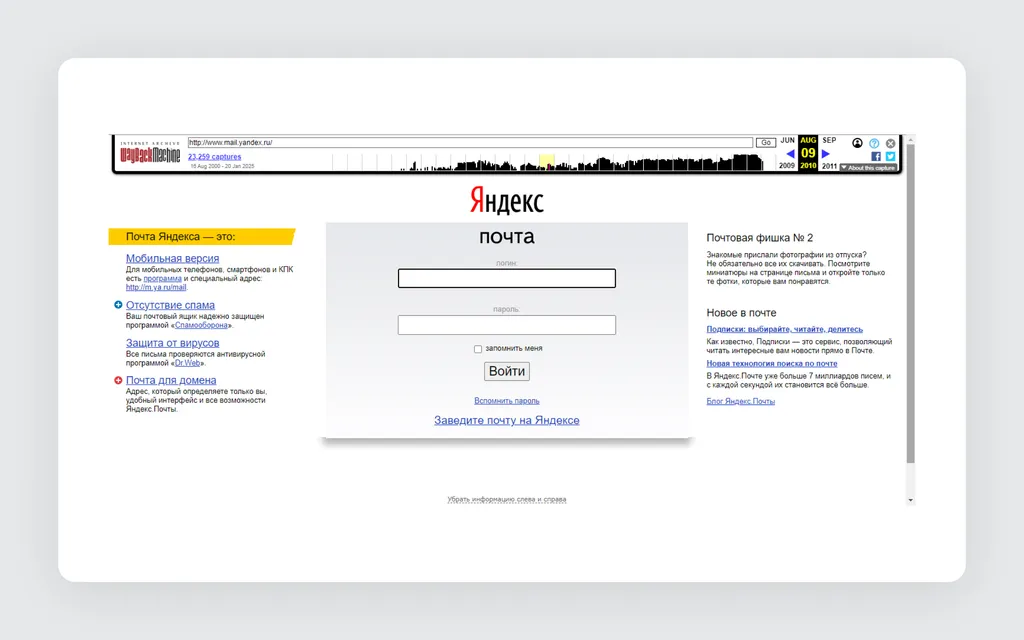Open Подписки: выбирайте, читайте, делитесь link
This screenshot has width=1024, height=640.
click(784, 329)
